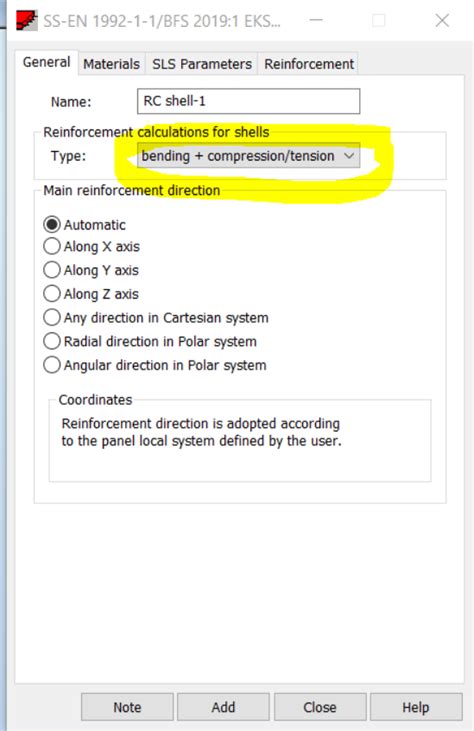Click the Add button

pyautogui.click(x=223, y=707)
